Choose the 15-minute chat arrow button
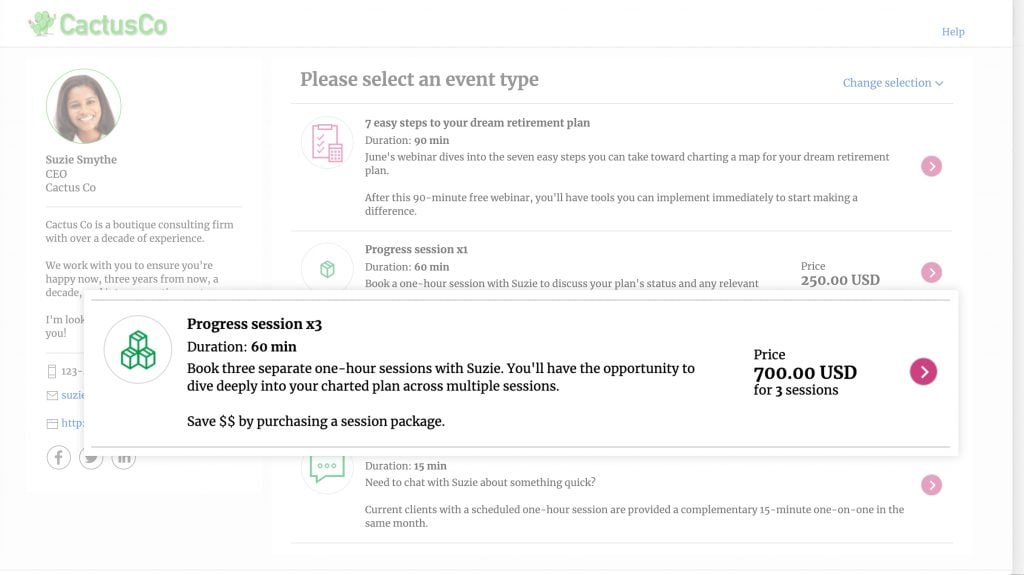1024x575 pixels. click(931, 485)
